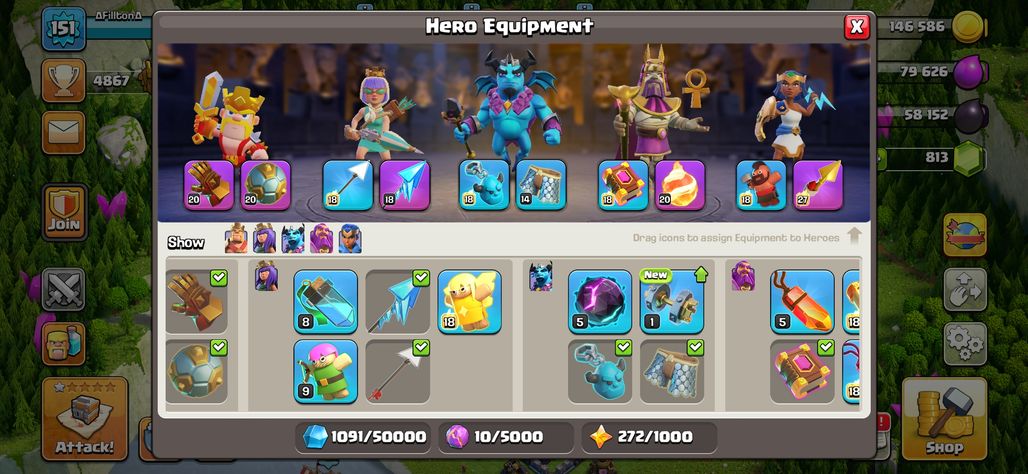The image size is (1028, 474).
Task: Open the level 8 Healer Puppet vial equipment
Action: [x=326, y=302]
